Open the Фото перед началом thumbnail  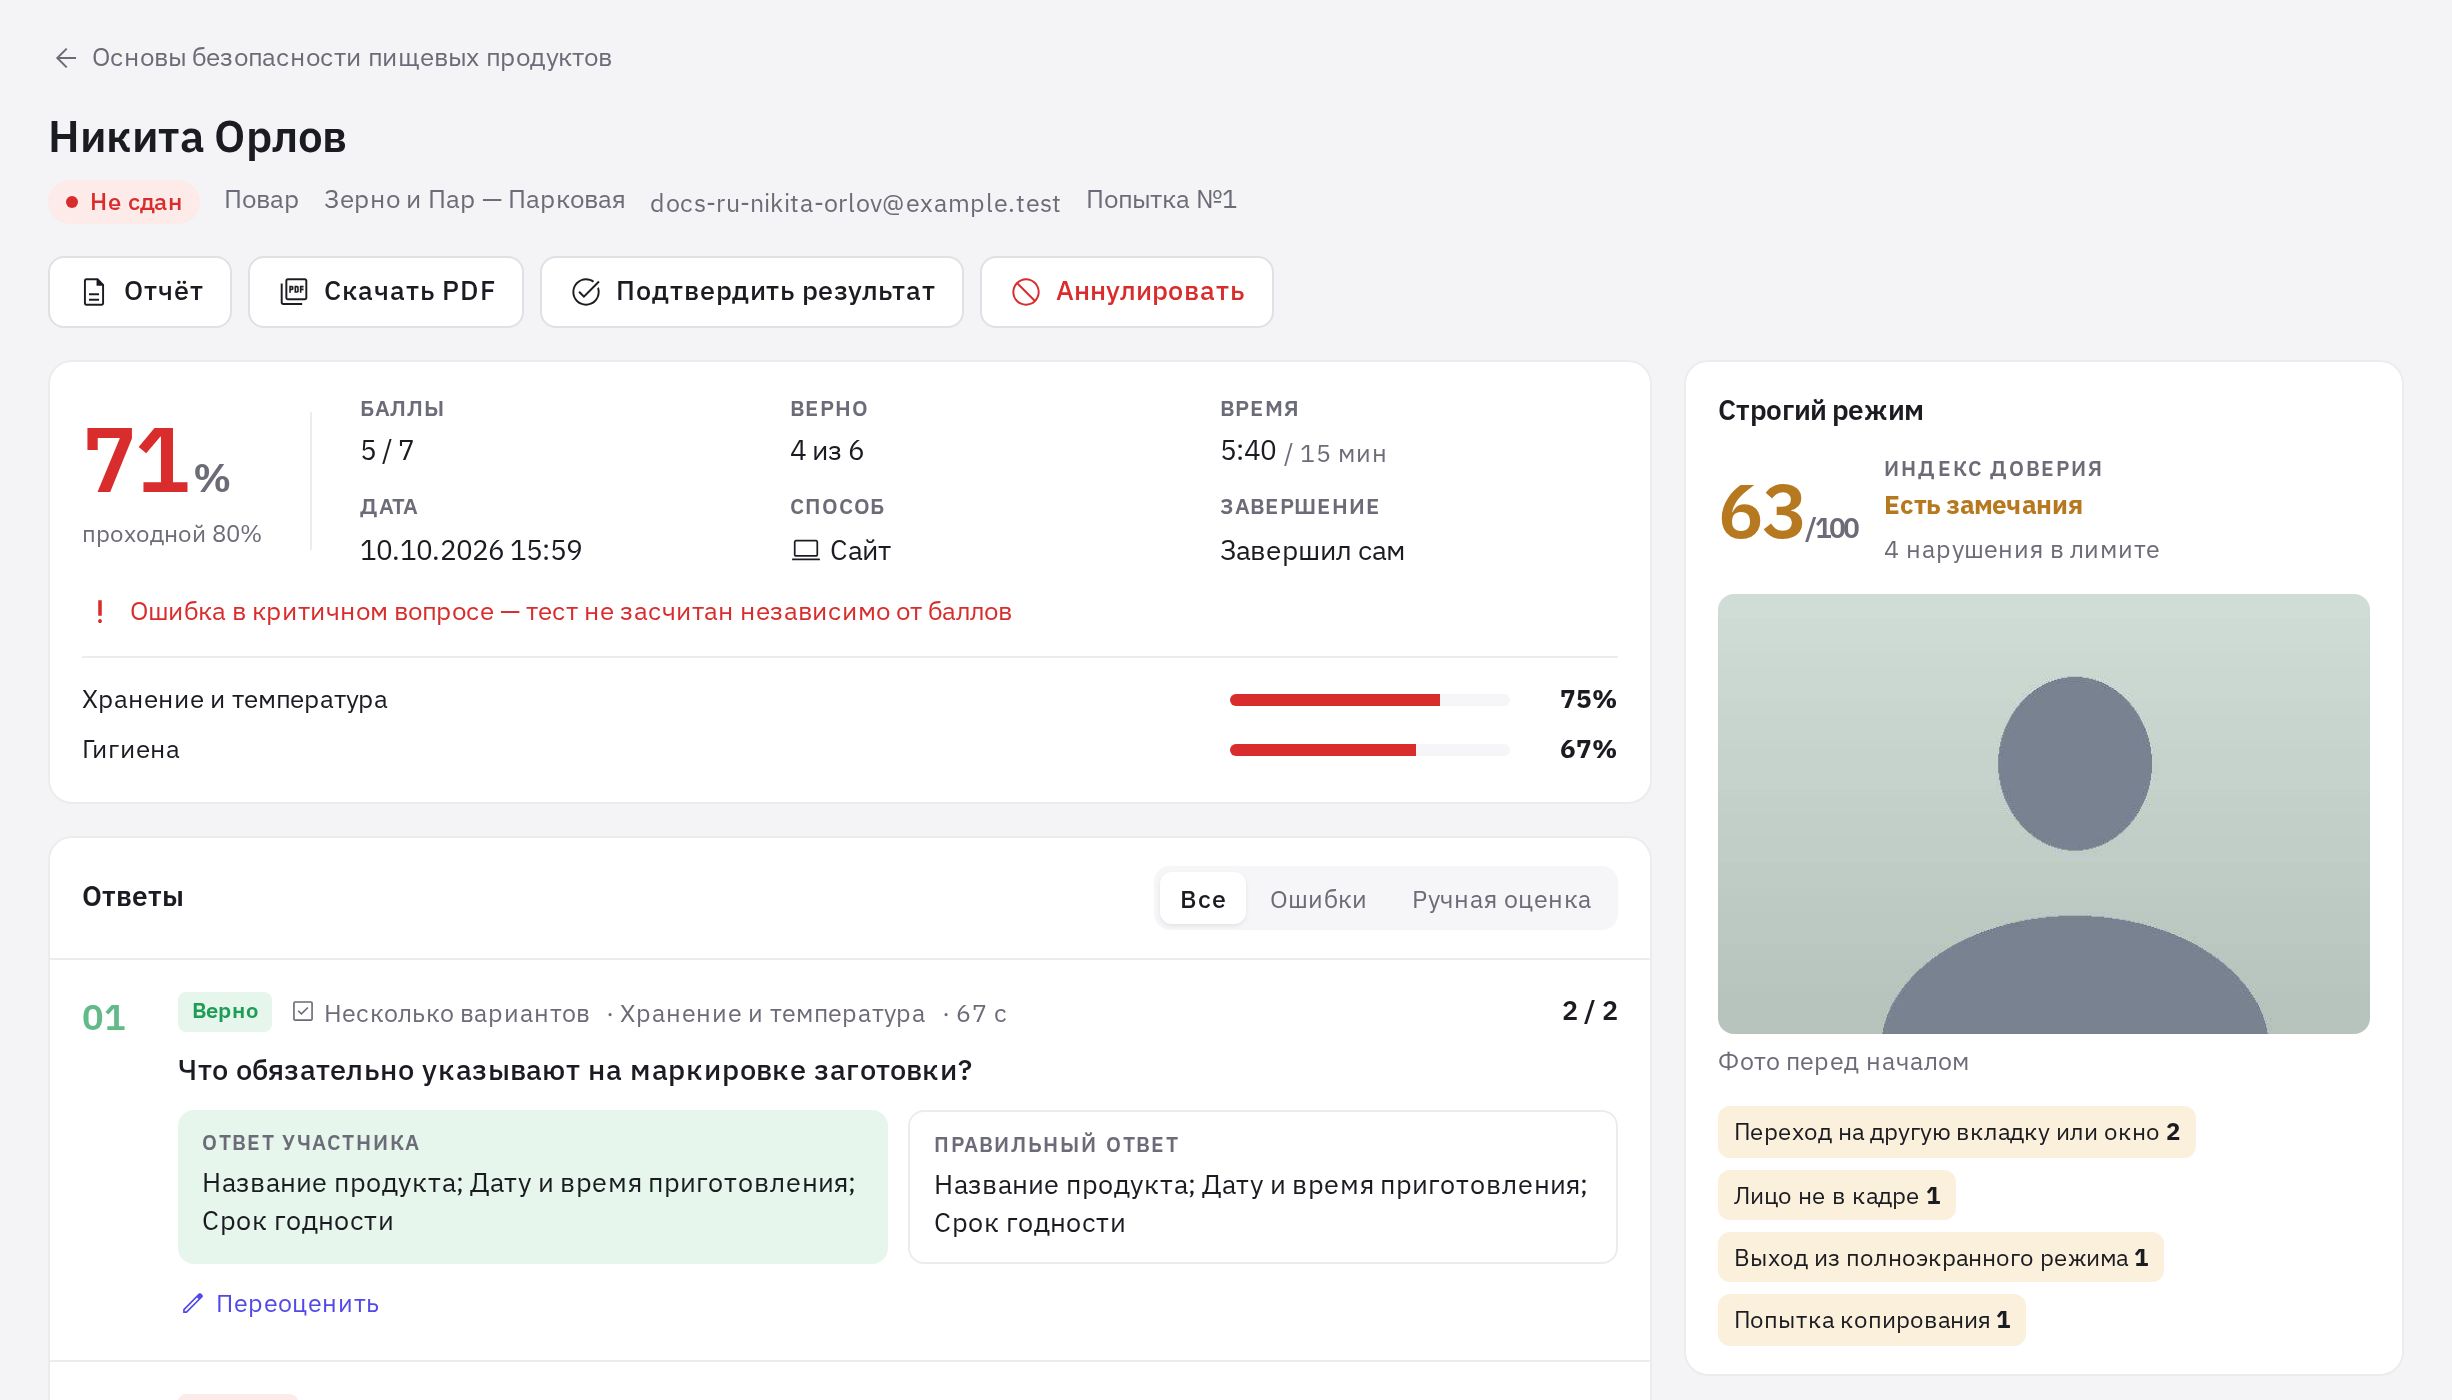2044,814
